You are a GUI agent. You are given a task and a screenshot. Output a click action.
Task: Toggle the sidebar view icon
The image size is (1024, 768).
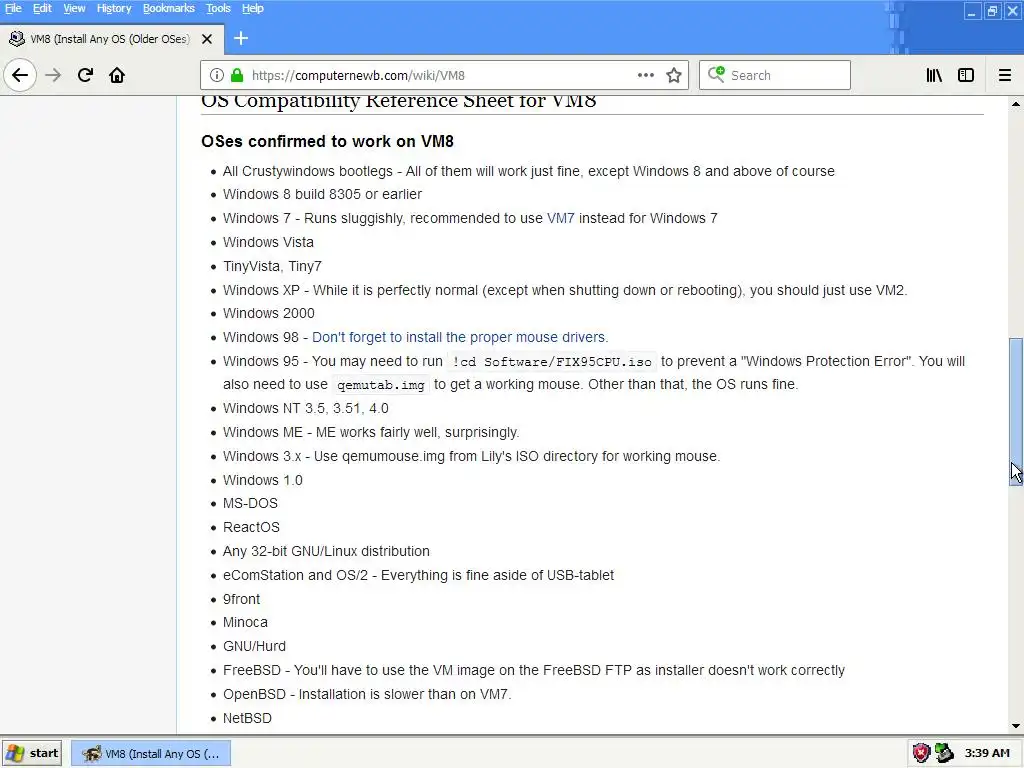966,75
